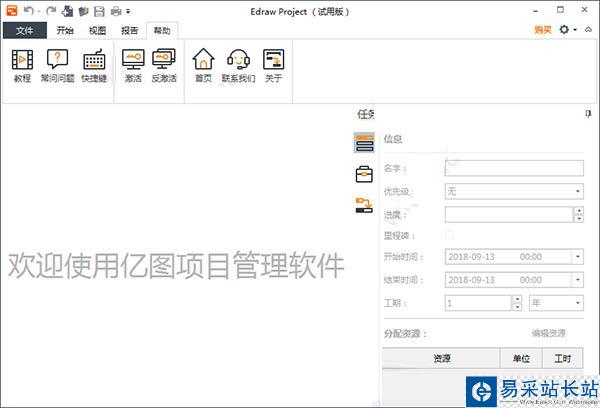
Task: Open the 关于 about icon
Action: pyautogui.click(x=273, y=59)
